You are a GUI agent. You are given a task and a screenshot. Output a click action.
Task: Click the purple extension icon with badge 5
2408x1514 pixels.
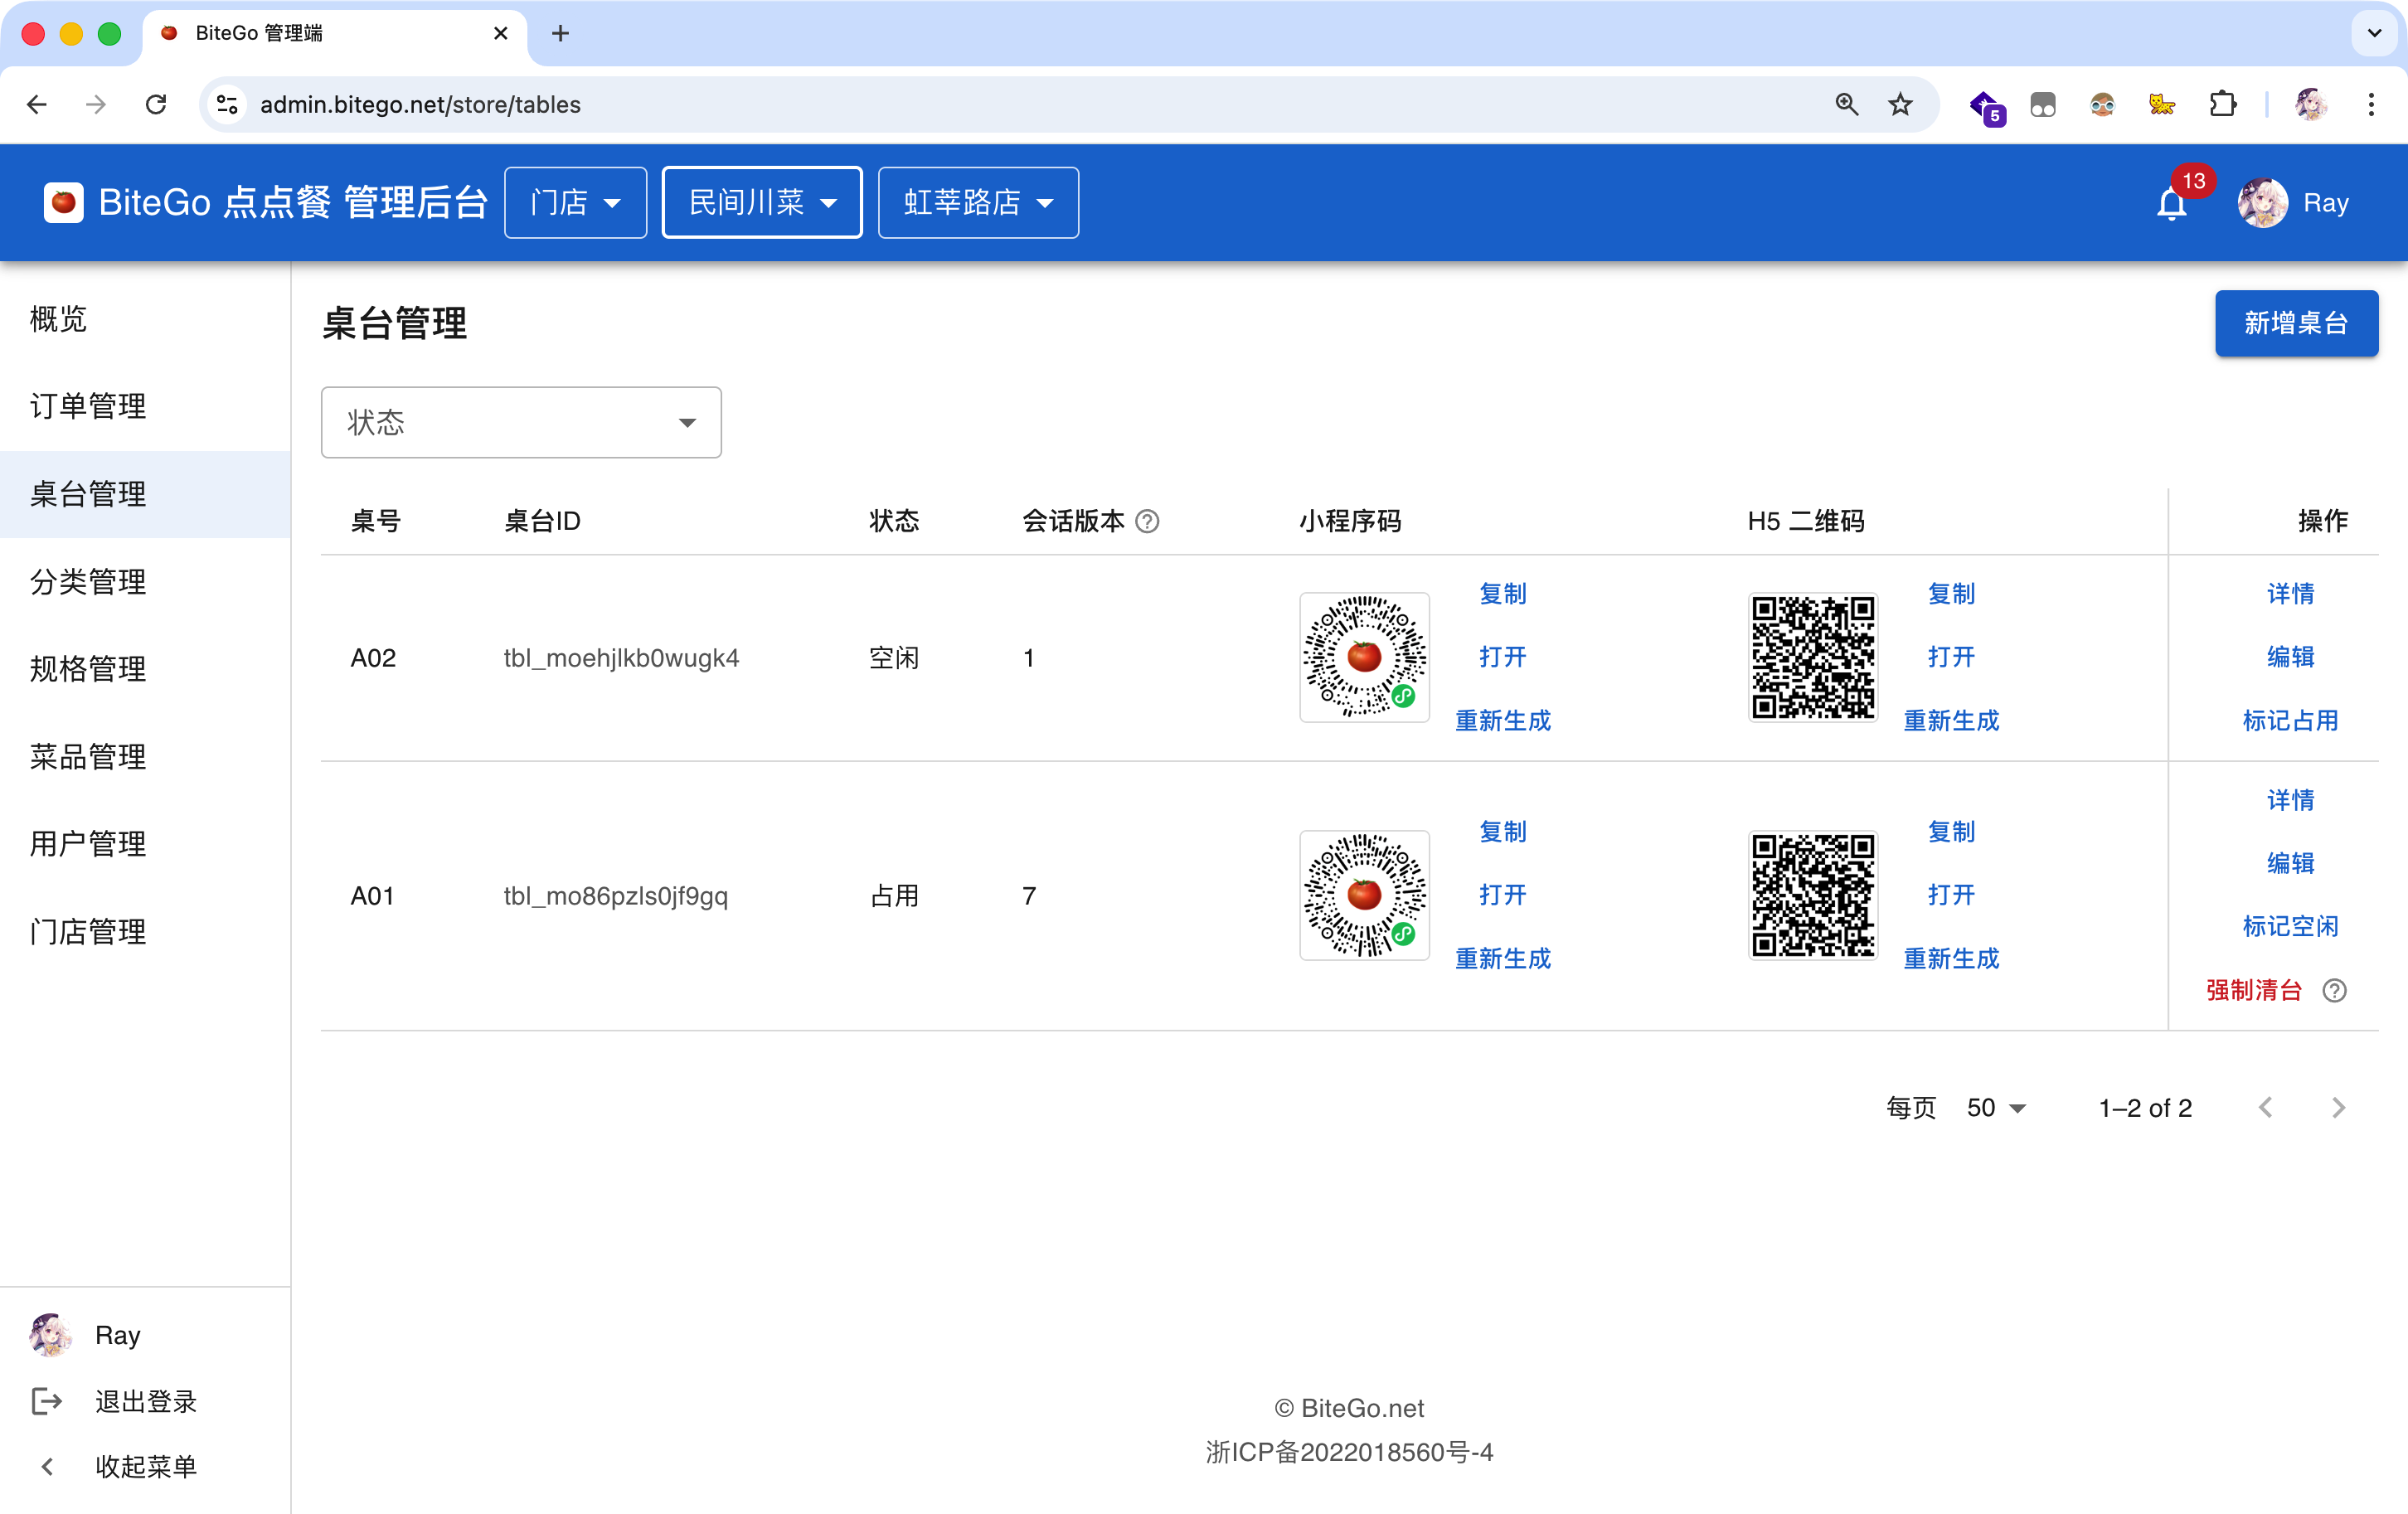pos(1986,106)
